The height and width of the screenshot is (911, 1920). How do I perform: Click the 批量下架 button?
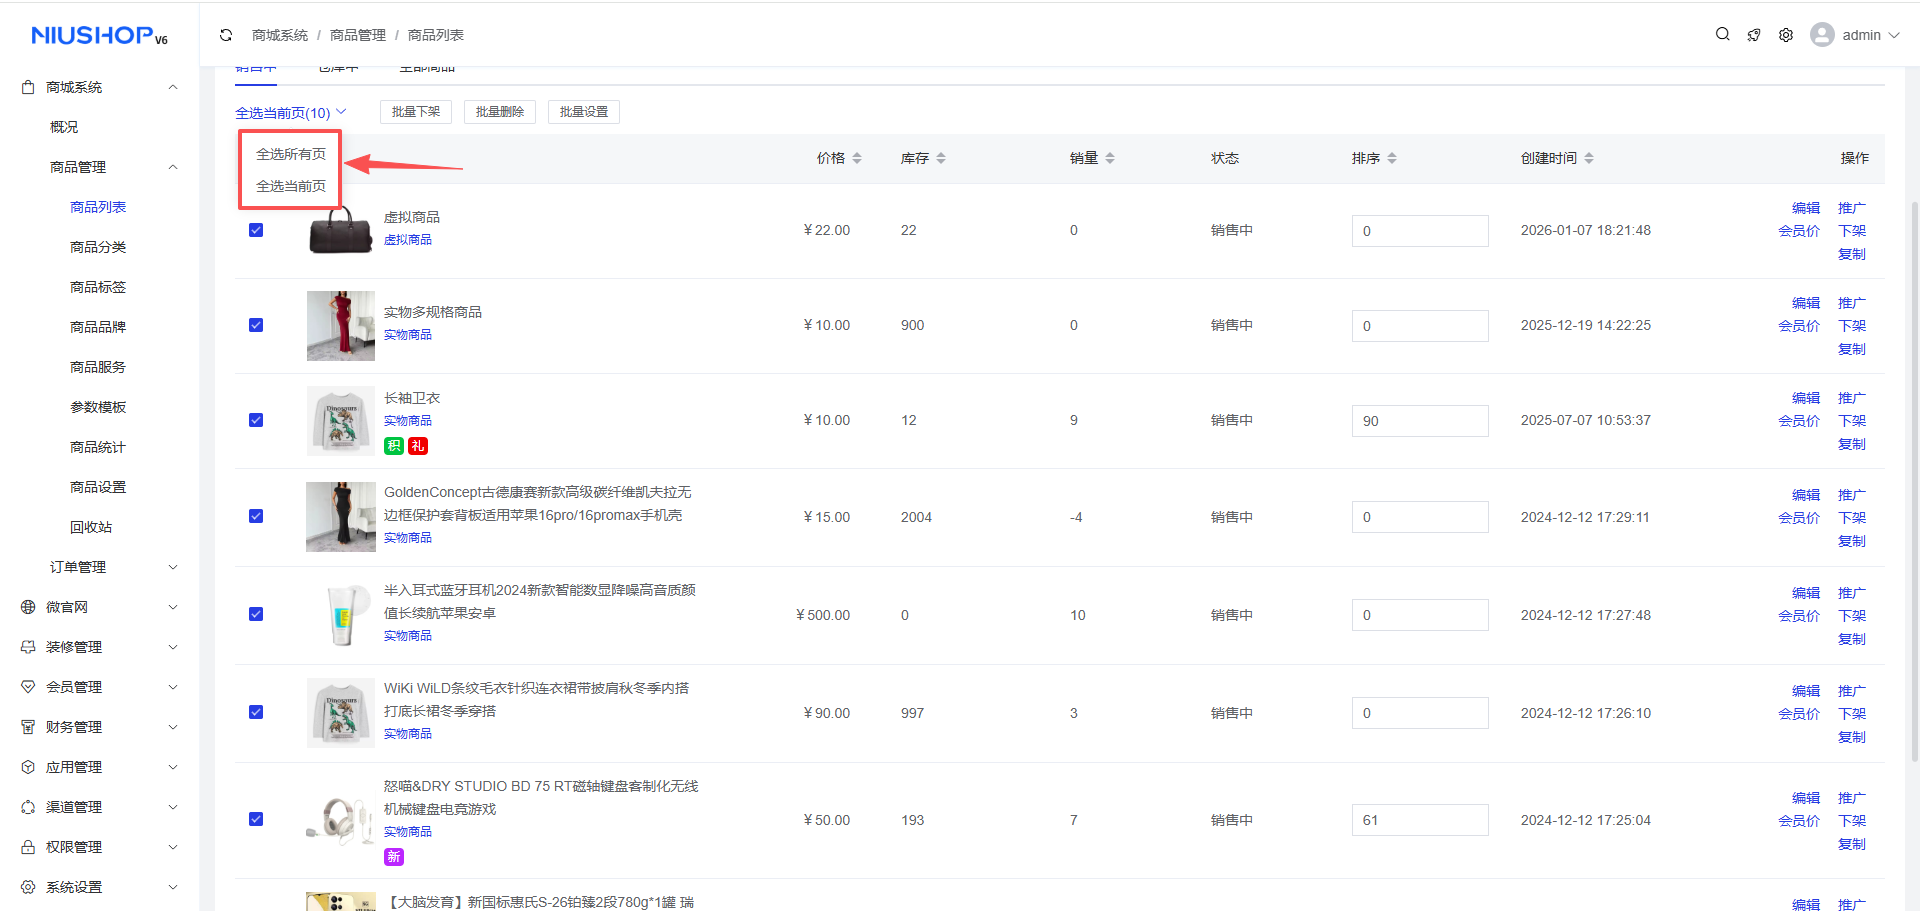(416, 112)
